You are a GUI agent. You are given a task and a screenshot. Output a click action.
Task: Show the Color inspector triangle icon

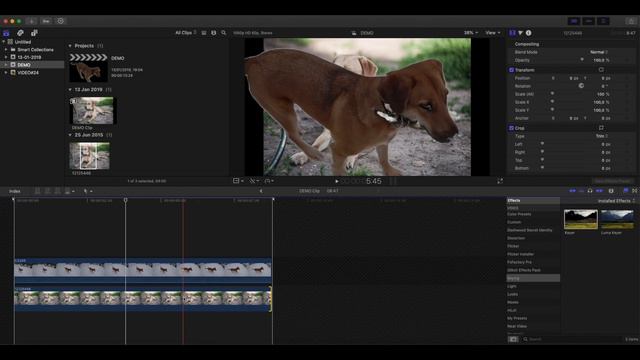(520, 33)
